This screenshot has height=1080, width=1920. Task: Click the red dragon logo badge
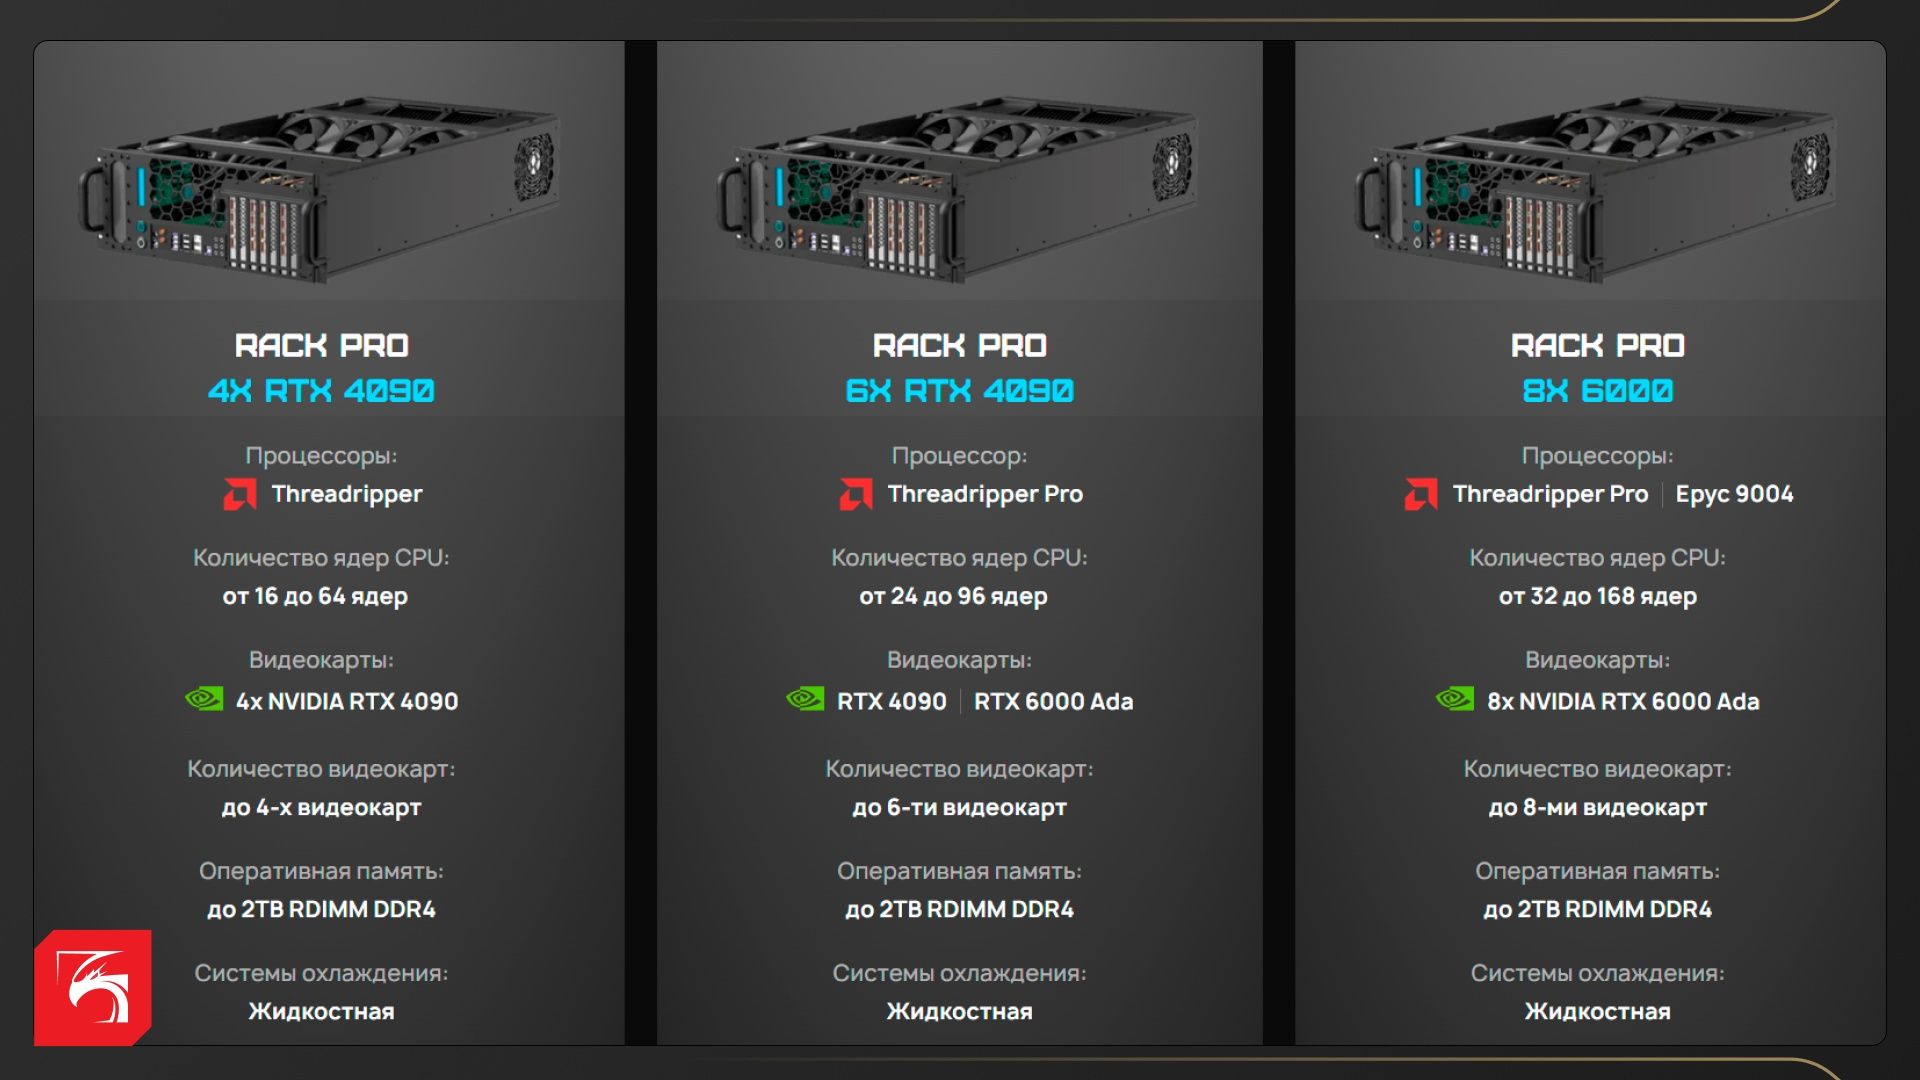(93, 988)
